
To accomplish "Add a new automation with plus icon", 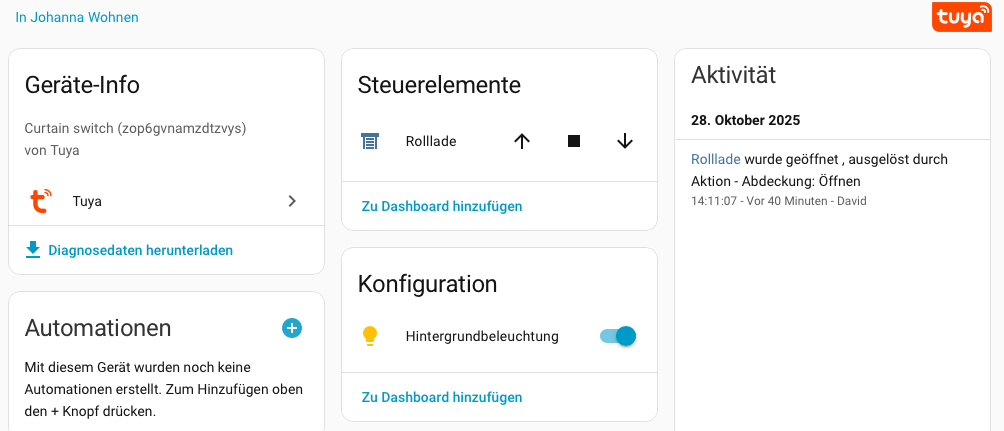I will (x=292, y=327).
